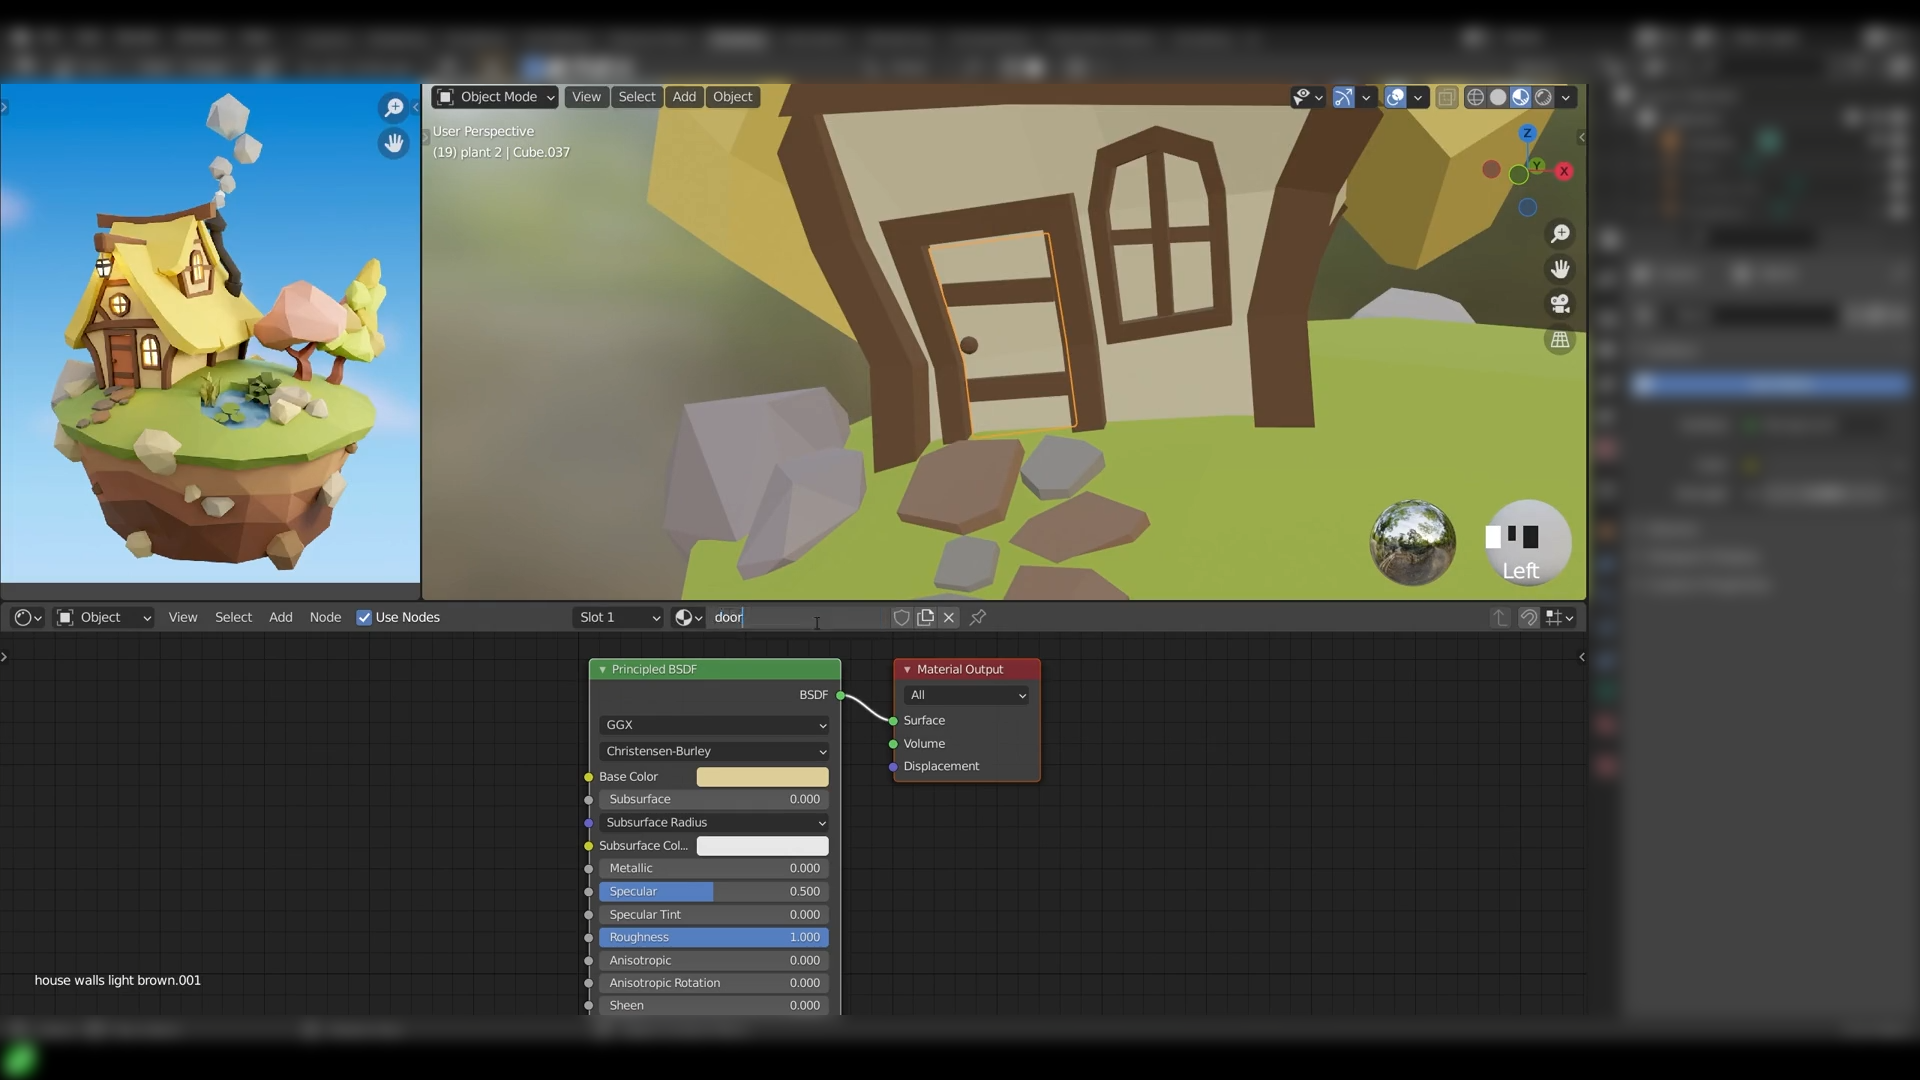Switch to Rendered viewport shading sphere icon
1920x1080 pixels.
pos(1544,97)
